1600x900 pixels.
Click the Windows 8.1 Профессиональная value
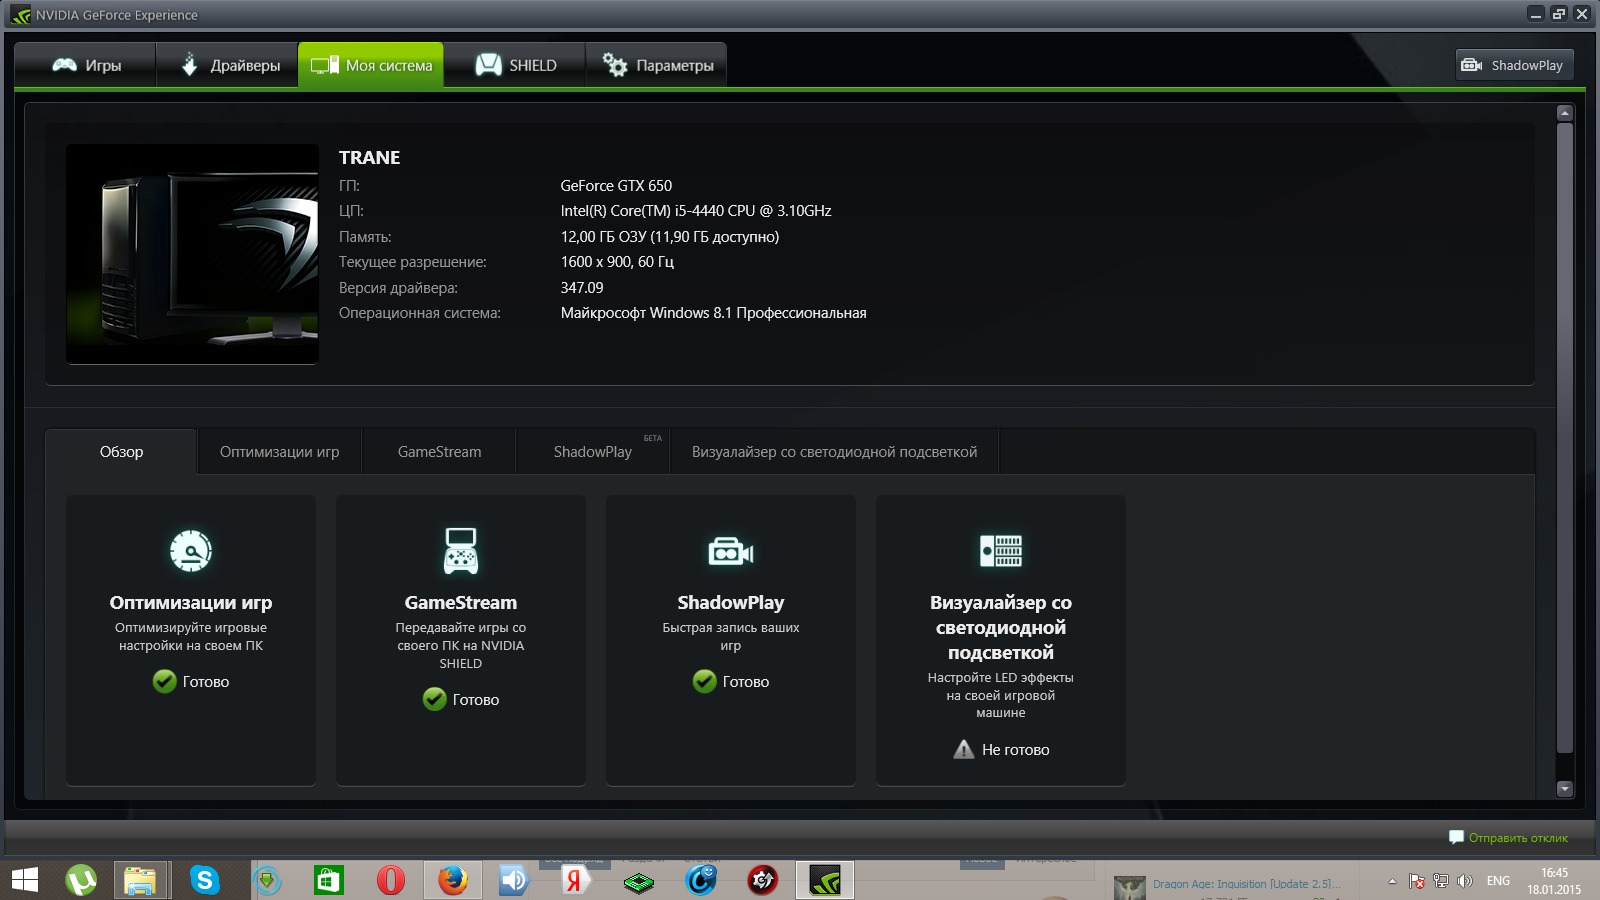[713, 313]
